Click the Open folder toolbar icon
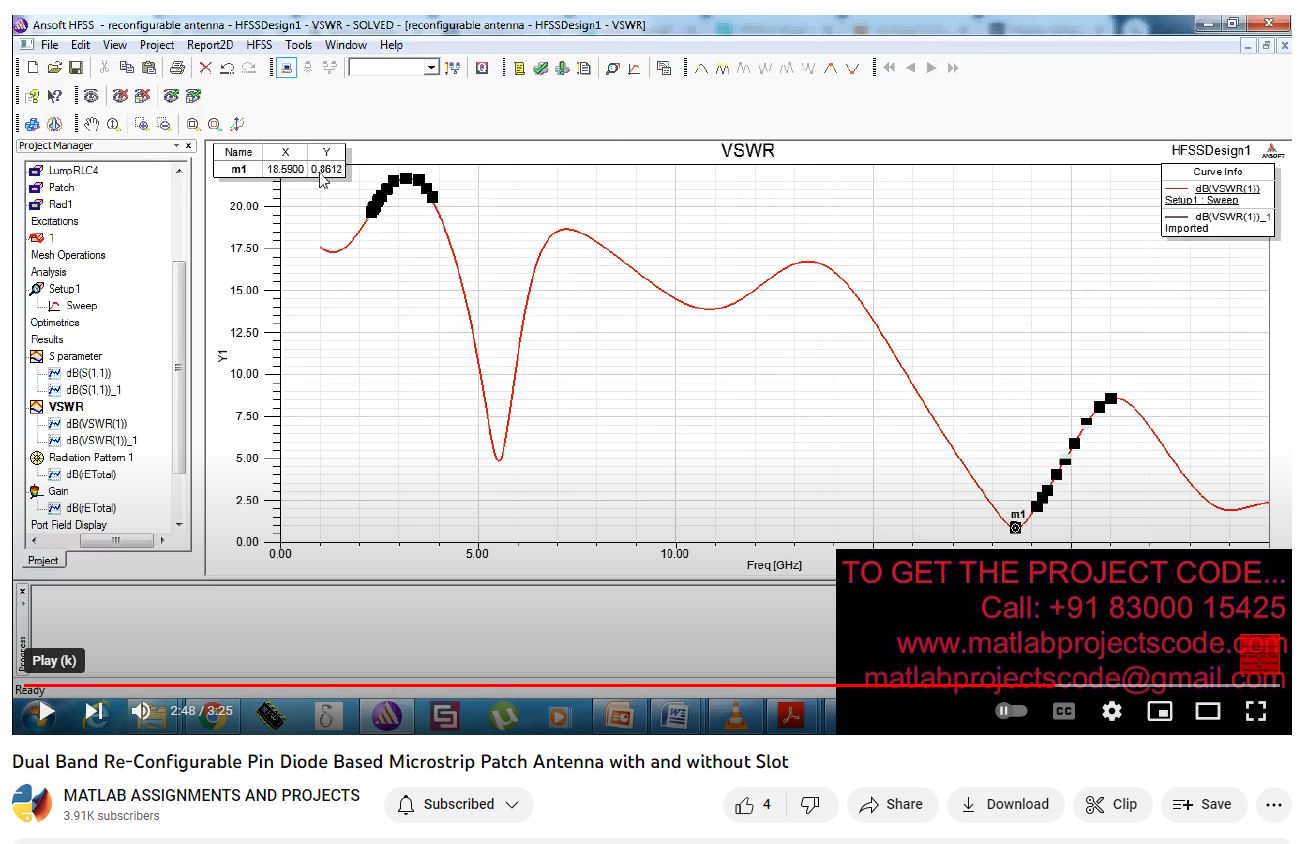1305x844 pixels. [54, 68]
